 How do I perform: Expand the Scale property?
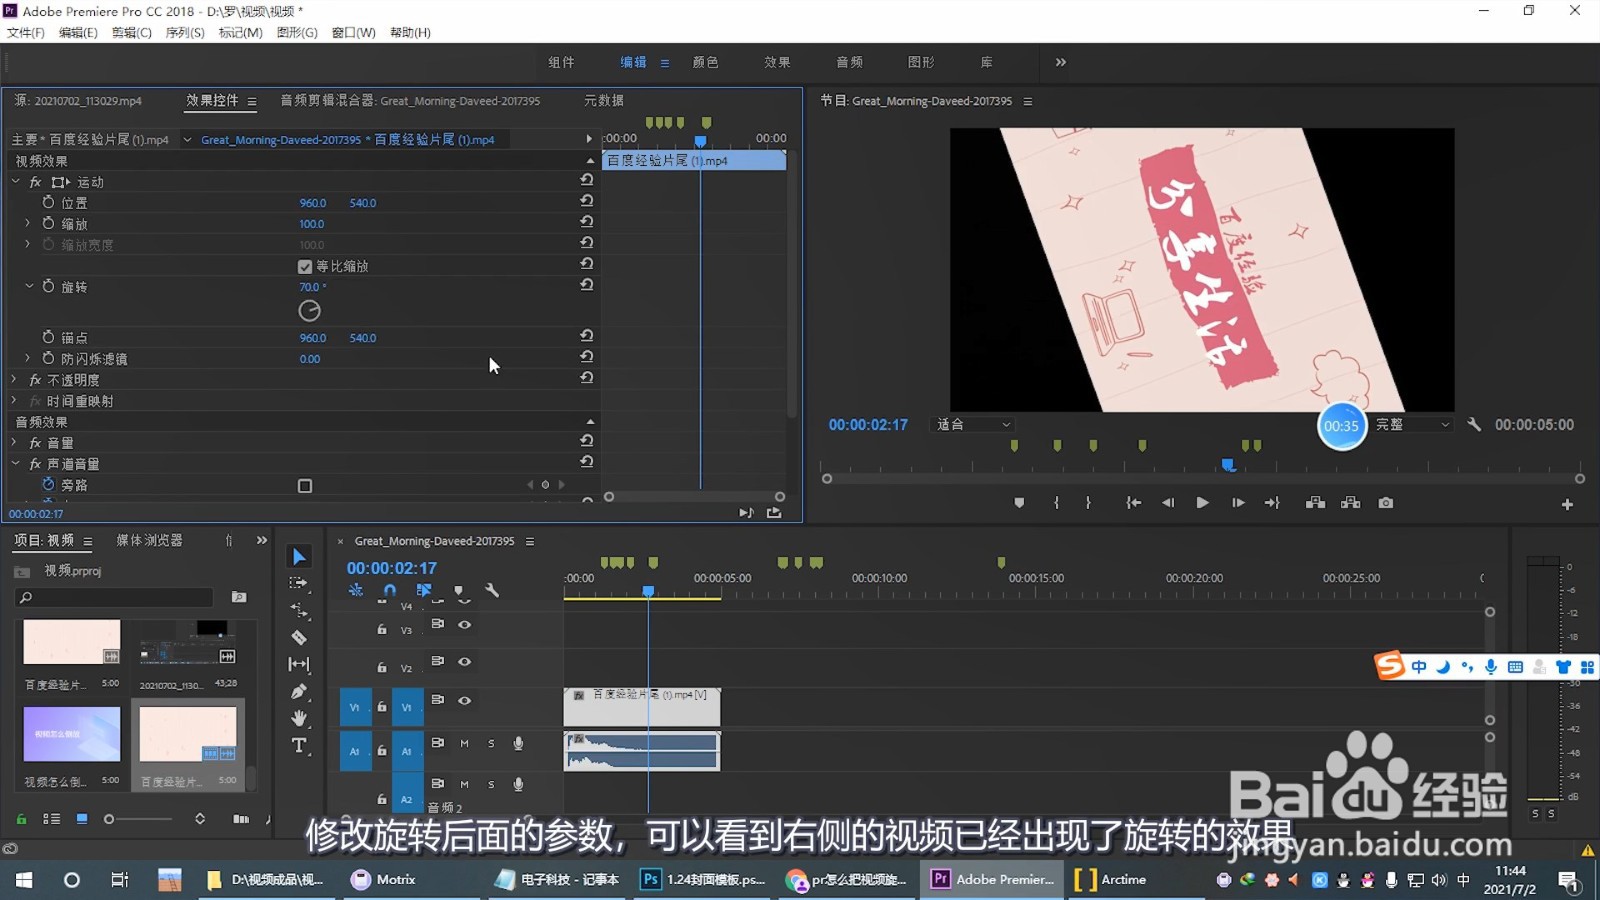tap(28, 223)
